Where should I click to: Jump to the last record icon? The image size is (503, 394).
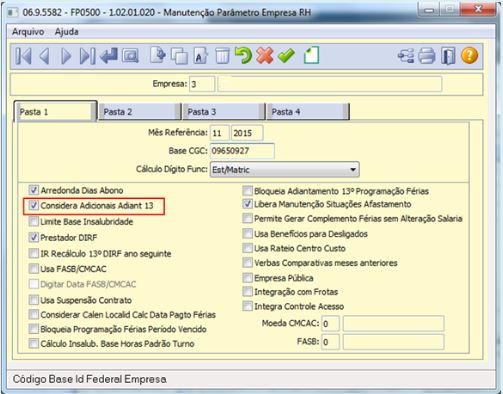tap(87, 56)
